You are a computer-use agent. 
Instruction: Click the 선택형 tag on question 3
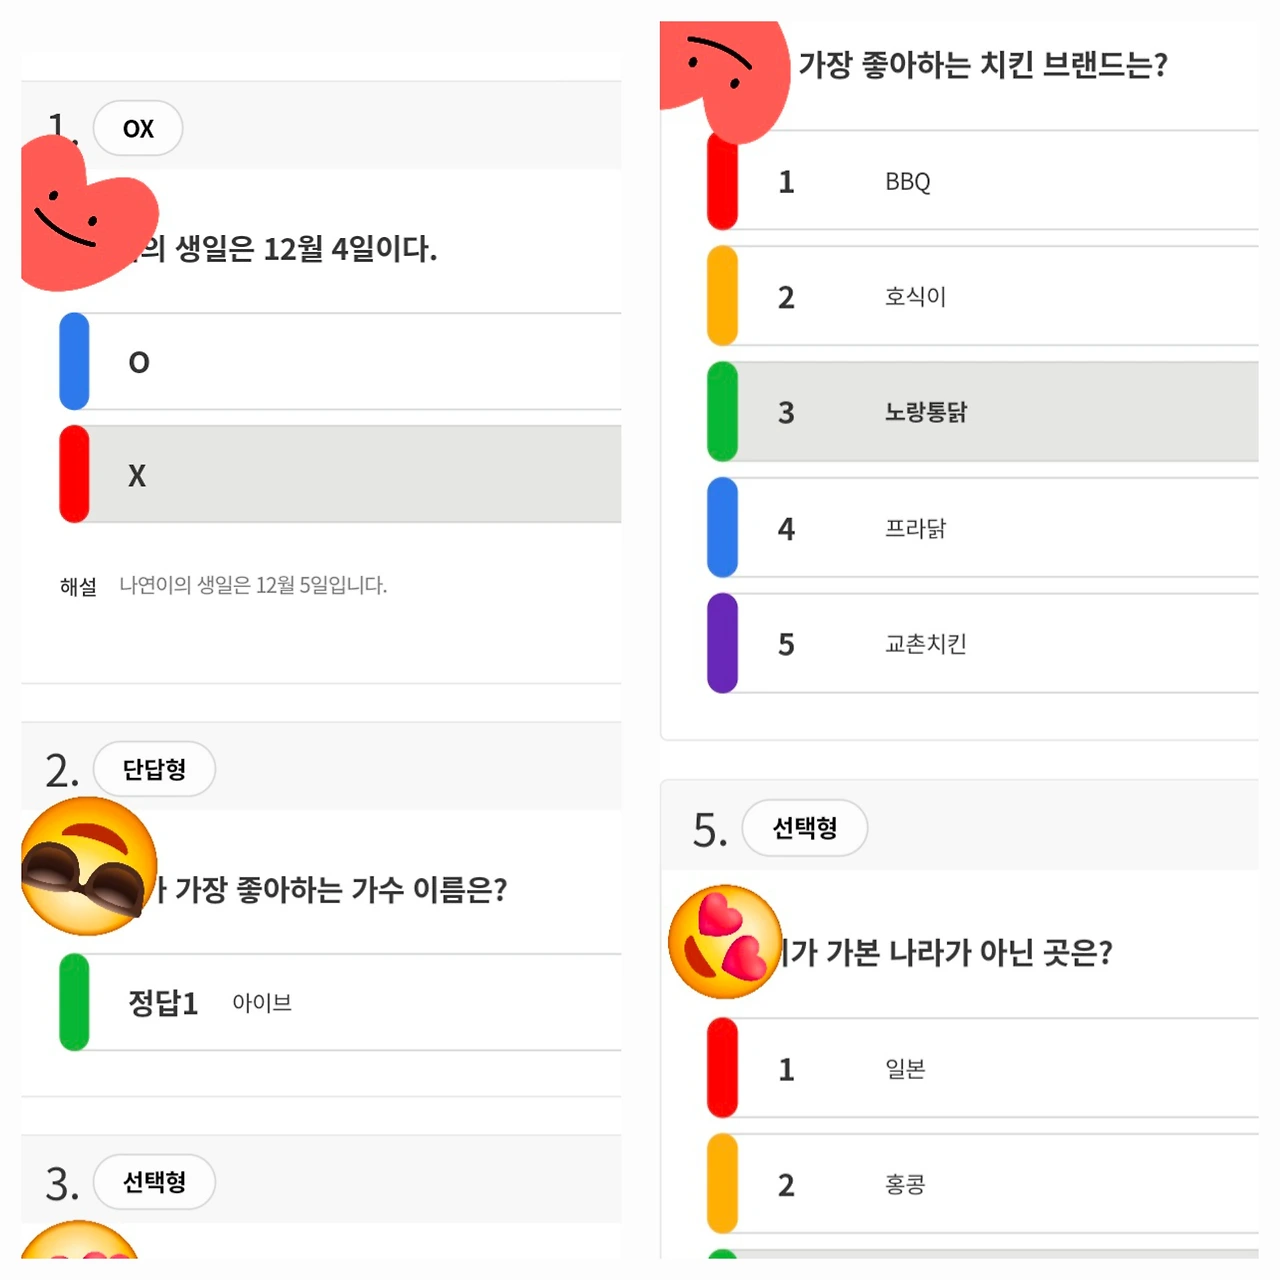point(154,1182)
